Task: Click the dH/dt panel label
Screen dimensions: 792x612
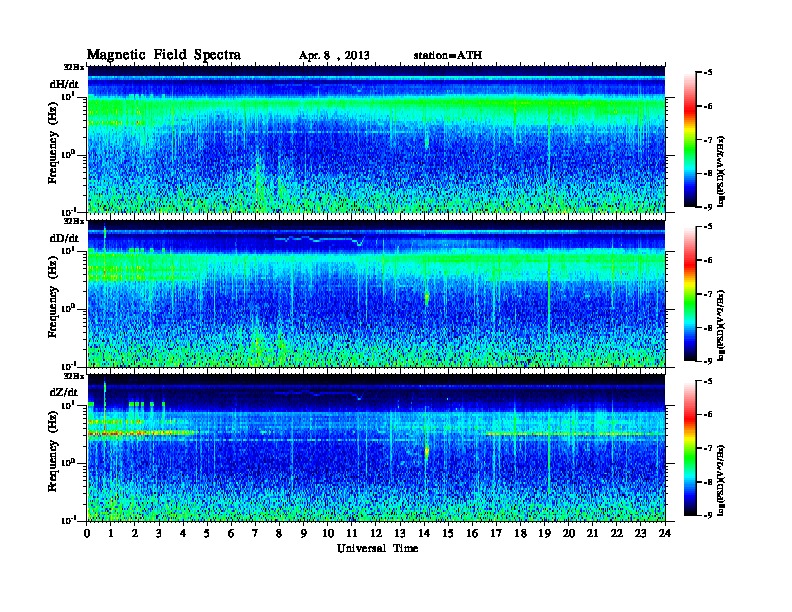Action: [x=64, y=84]
